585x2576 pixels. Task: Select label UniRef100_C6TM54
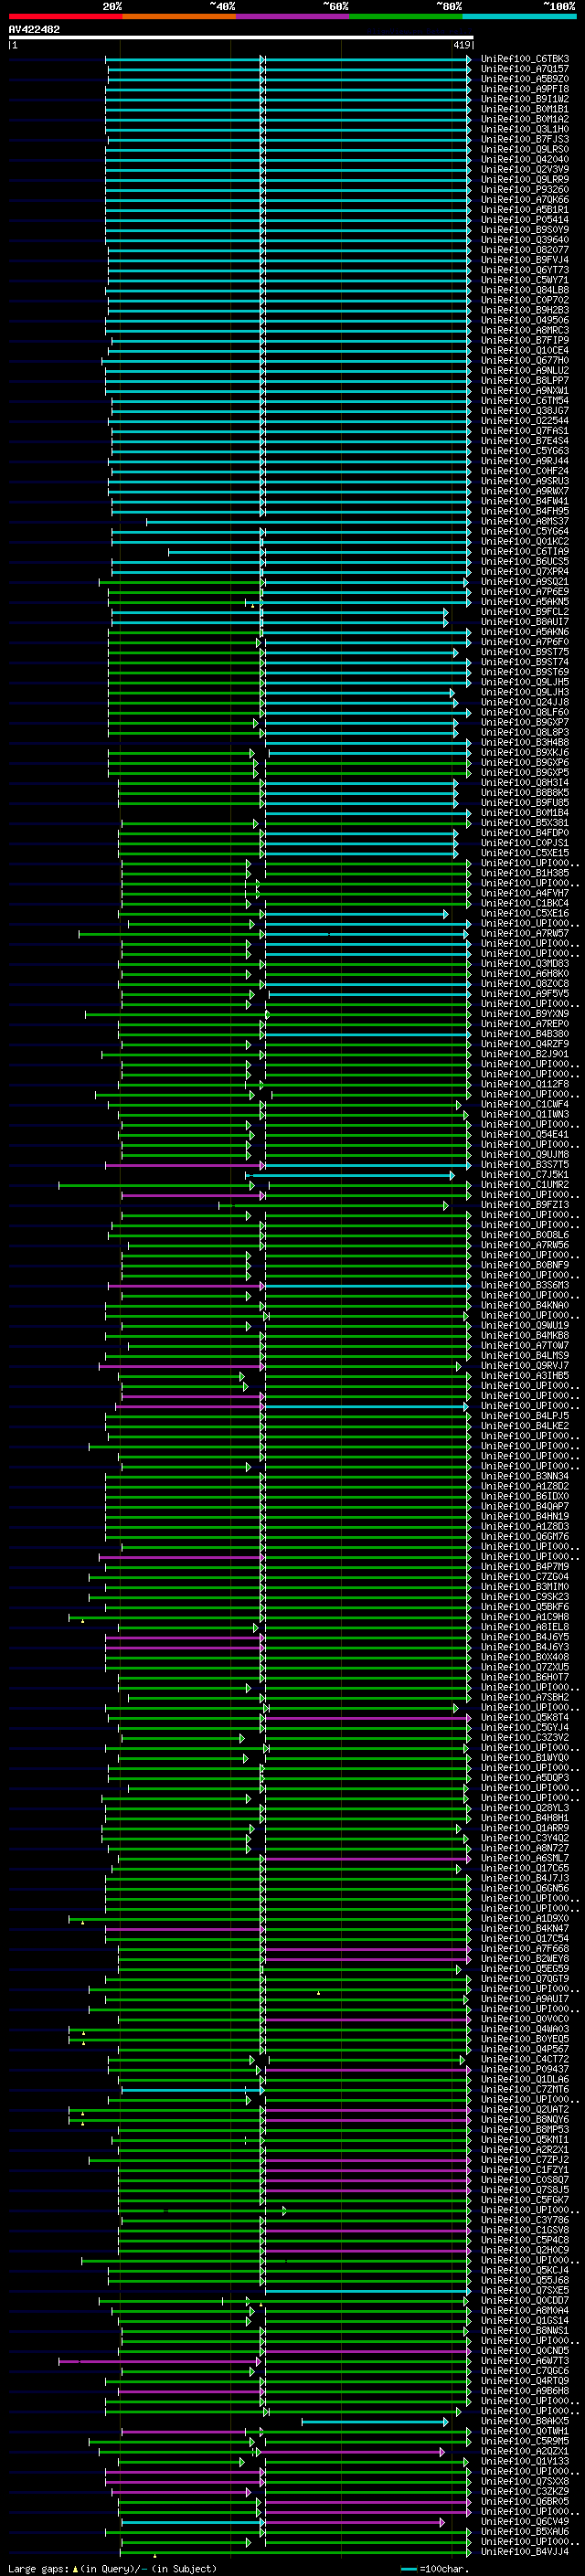point(525,401)
